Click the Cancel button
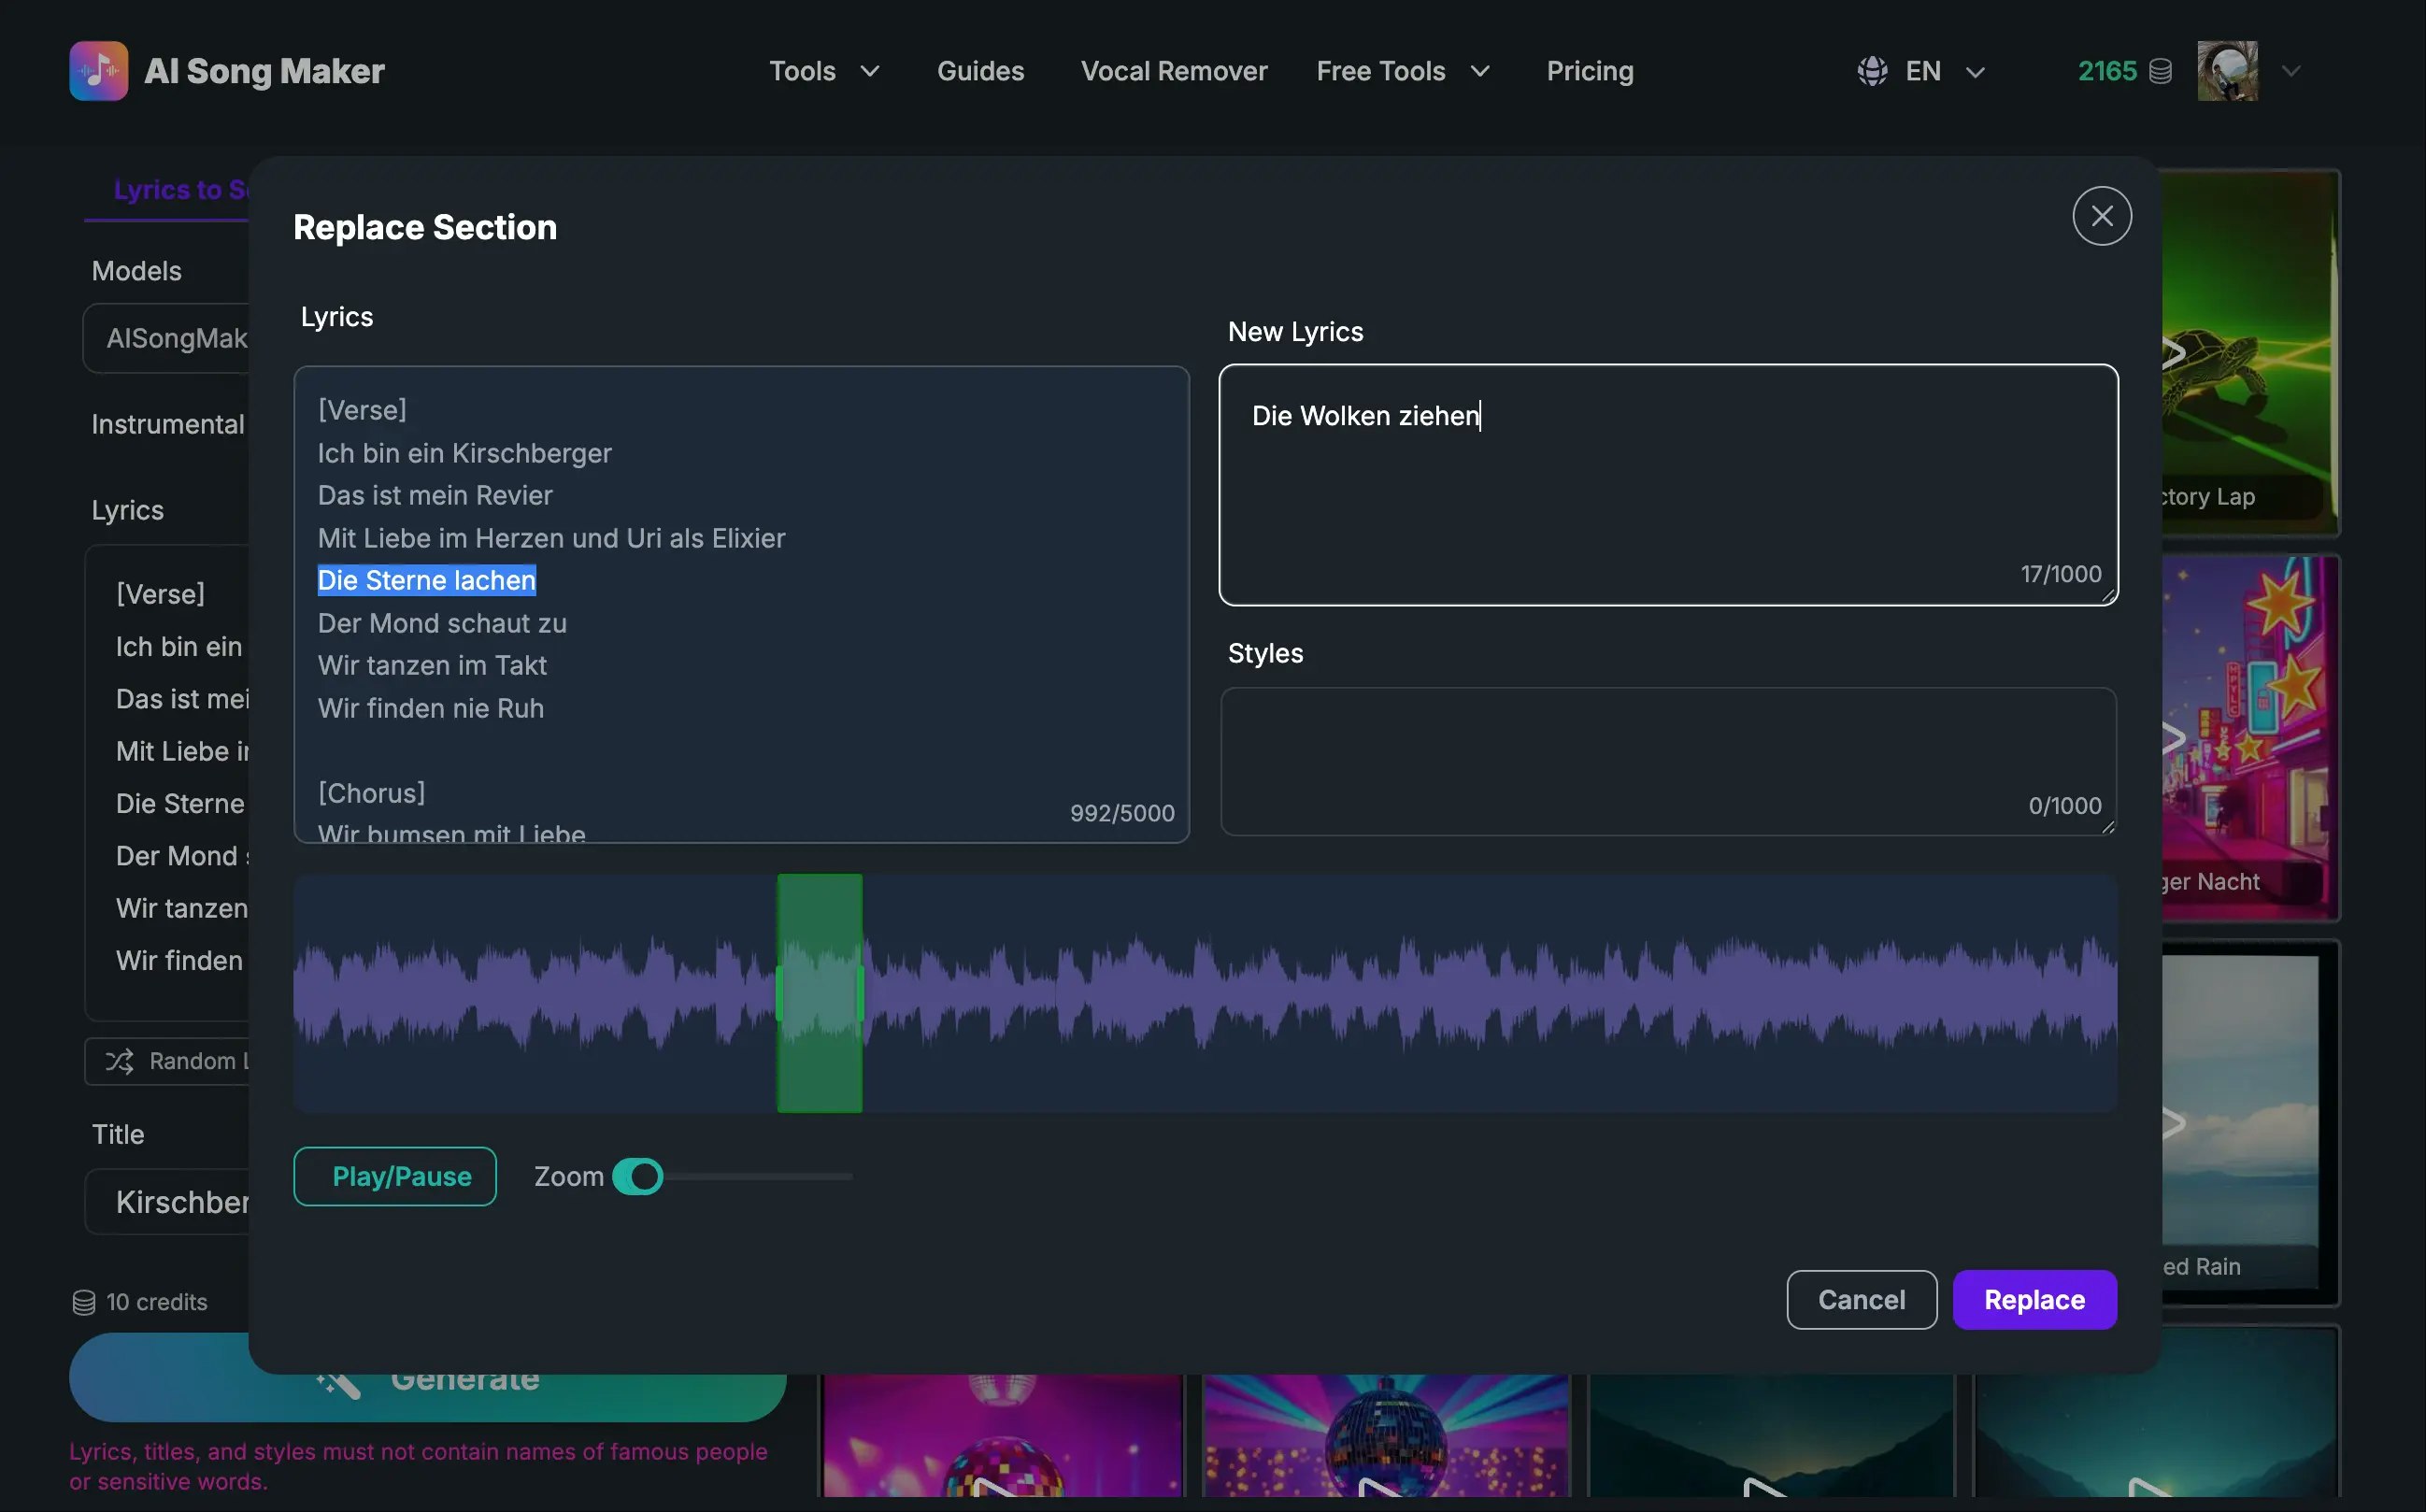Screen dimensions: 2426x1512 [1861, 1299]
